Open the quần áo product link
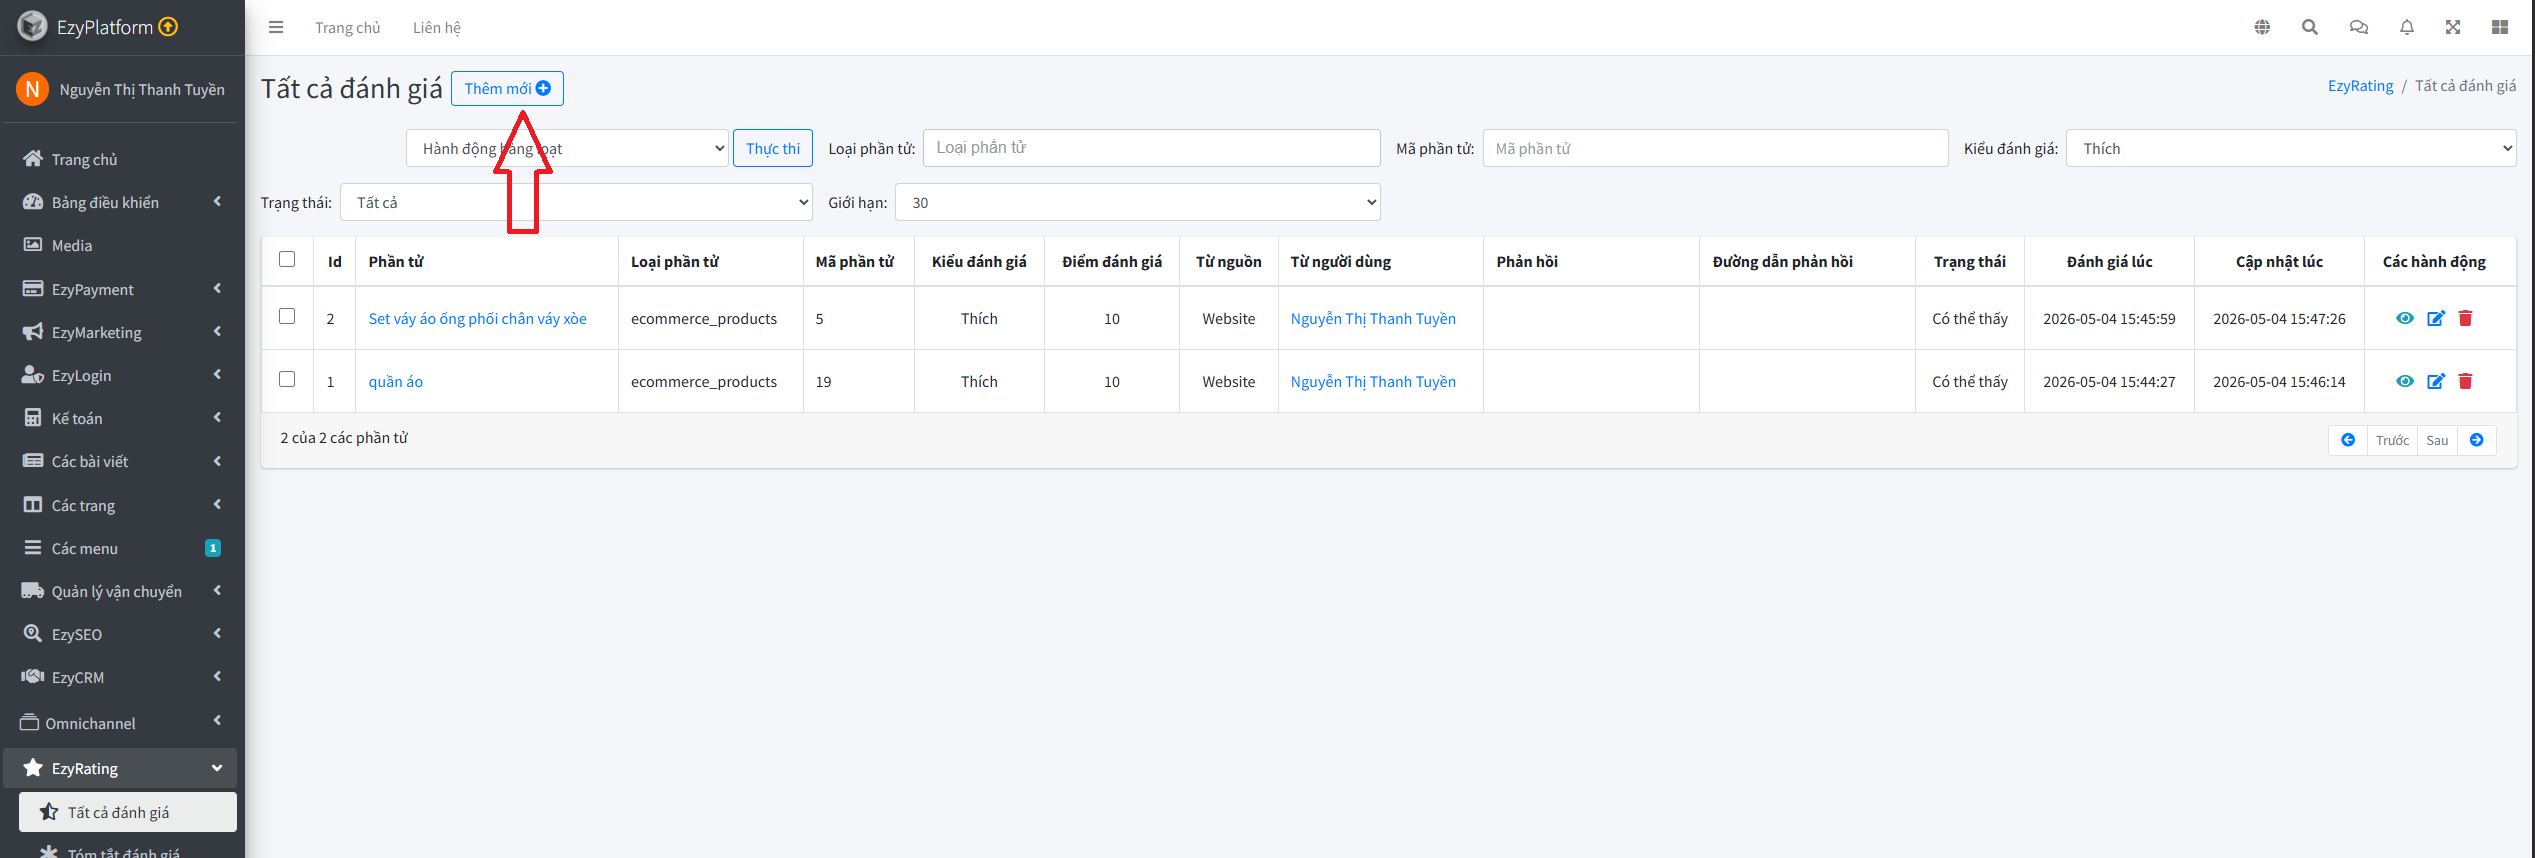Viewport: 2535px width, 858px height. pyautogui.click(x=395, y=381)
